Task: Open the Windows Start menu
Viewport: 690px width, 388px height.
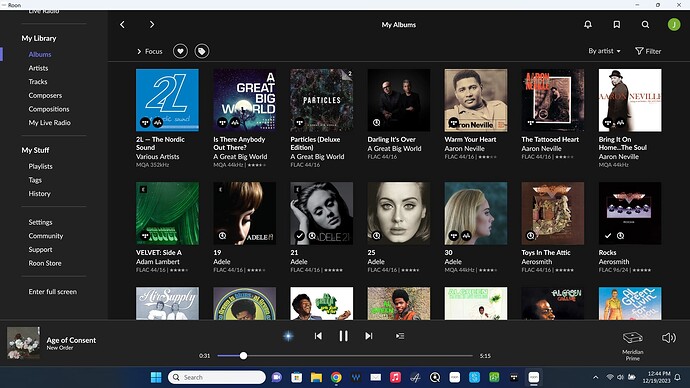Action: [x=156, y=377]
